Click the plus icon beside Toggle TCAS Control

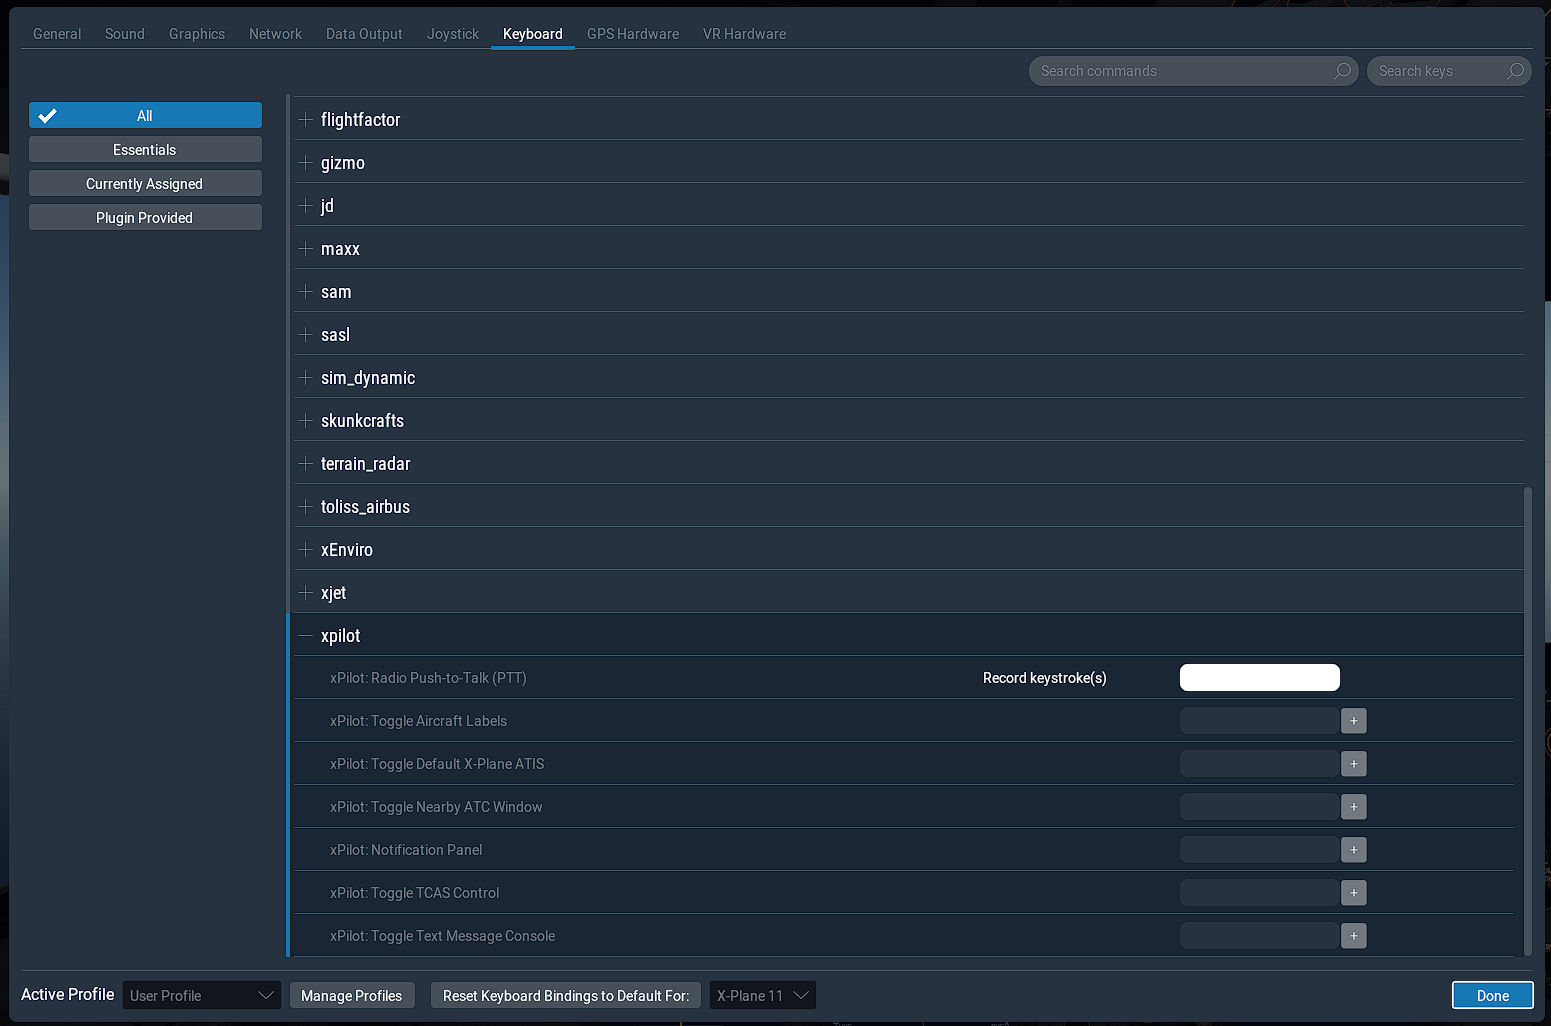click(x=1354, y=892)
